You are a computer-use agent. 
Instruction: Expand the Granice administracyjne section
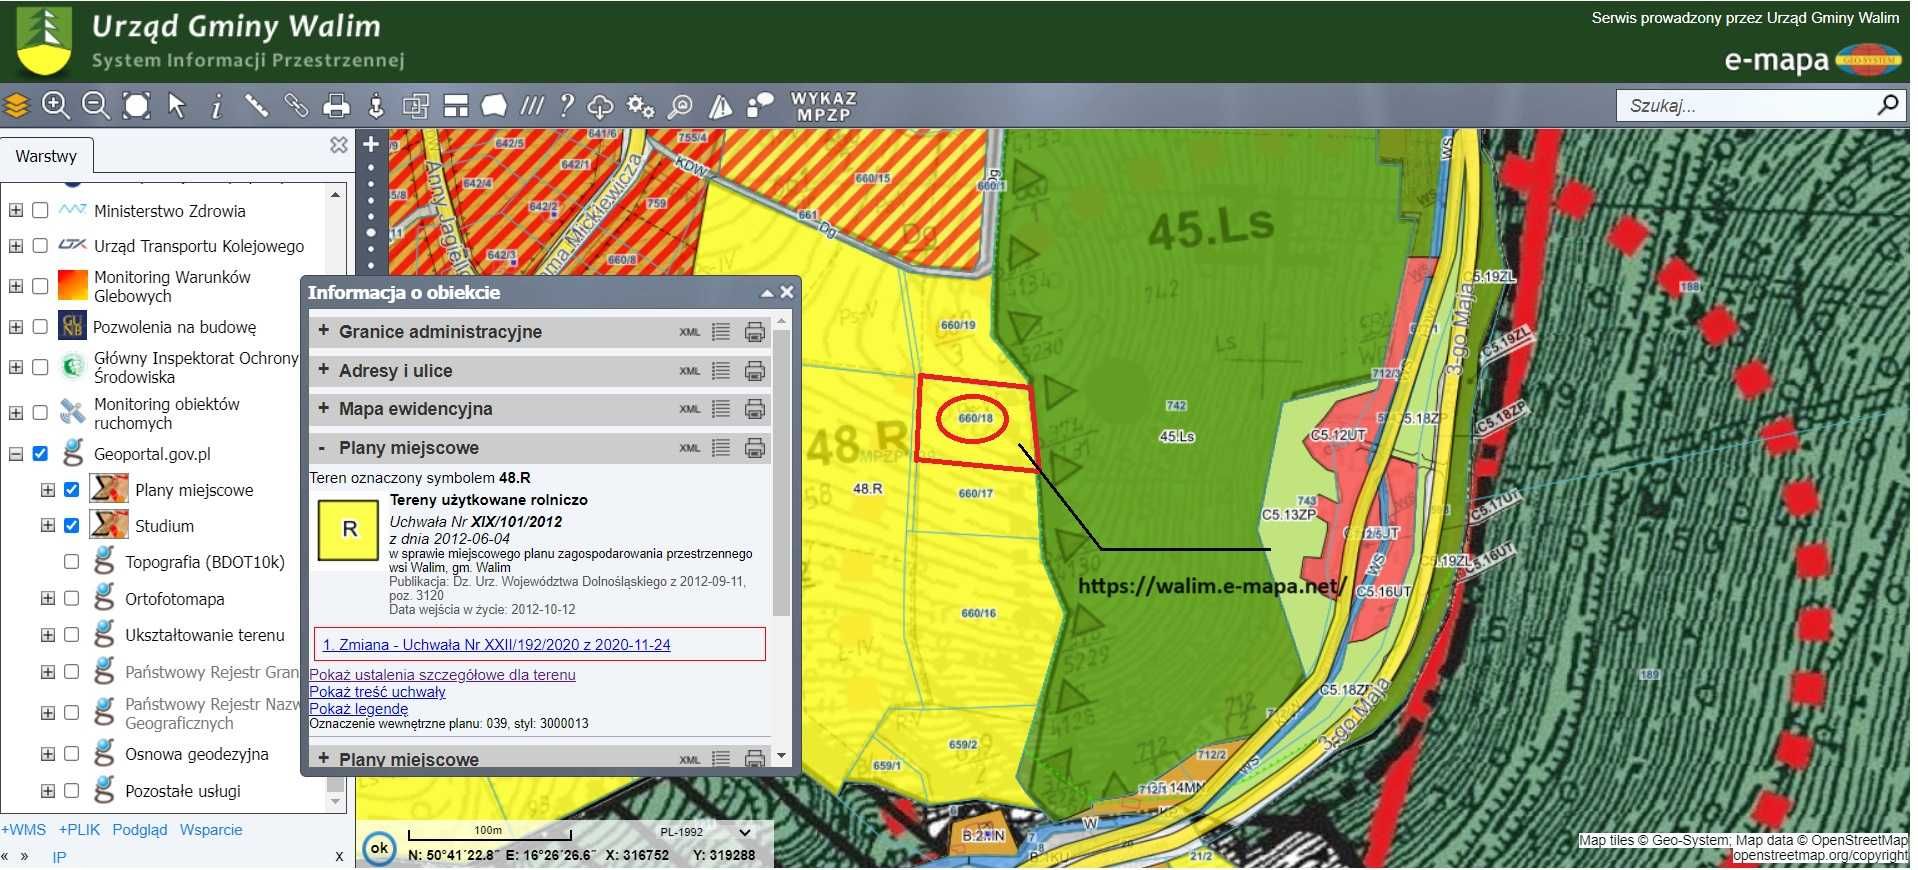click(x=323, y=331)
